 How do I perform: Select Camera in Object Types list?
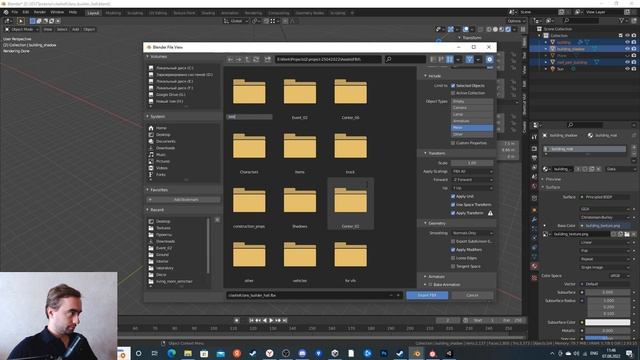point(472,108)
